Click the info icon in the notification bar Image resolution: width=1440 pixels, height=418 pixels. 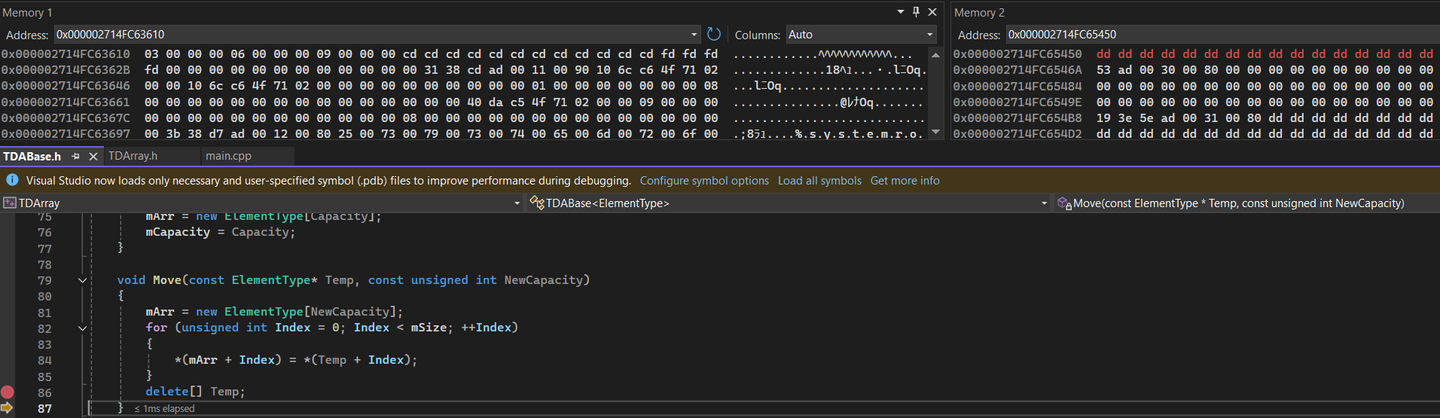tap(12, 181)
